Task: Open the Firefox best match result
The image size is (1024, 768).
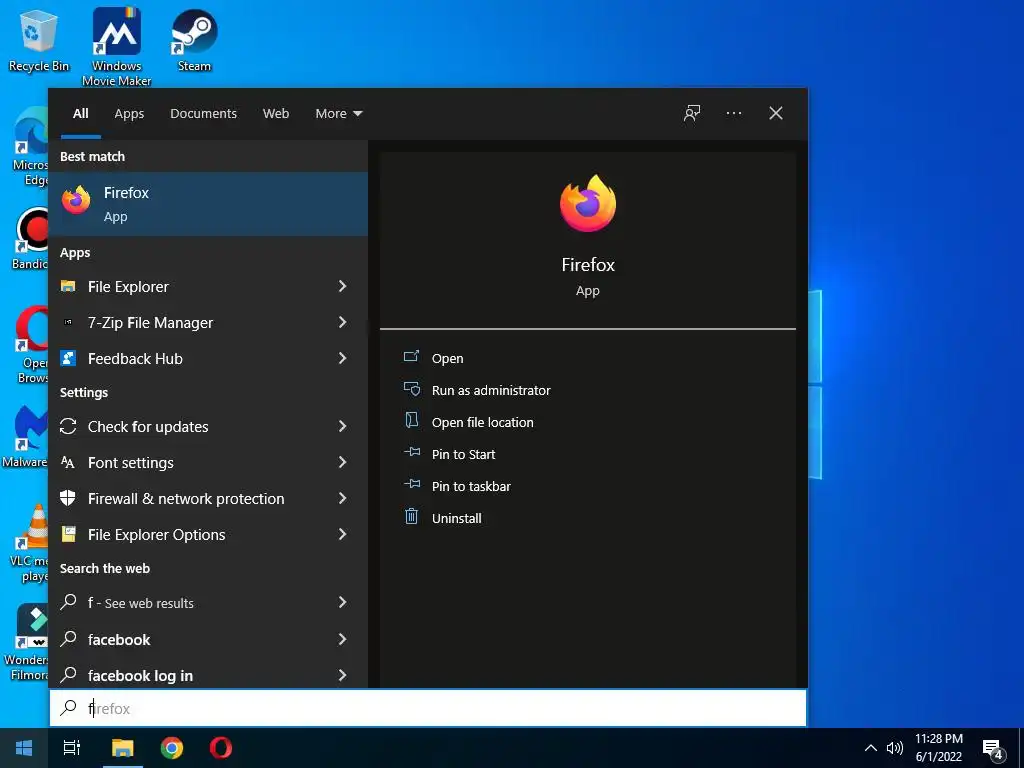Action: [x=208, y=204]
